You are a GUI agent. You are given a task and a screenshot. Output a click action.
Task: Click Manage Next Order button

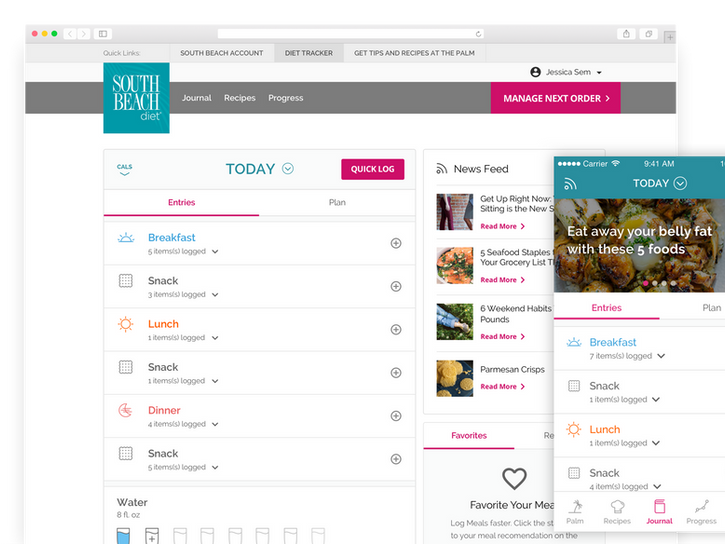tap(556, 98)
